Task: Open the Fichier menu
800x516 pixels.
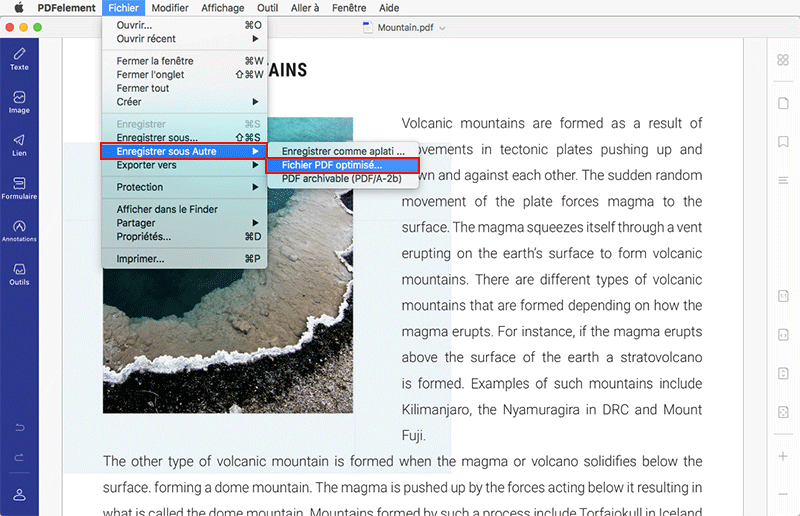Action: click(x=123, y=8)
